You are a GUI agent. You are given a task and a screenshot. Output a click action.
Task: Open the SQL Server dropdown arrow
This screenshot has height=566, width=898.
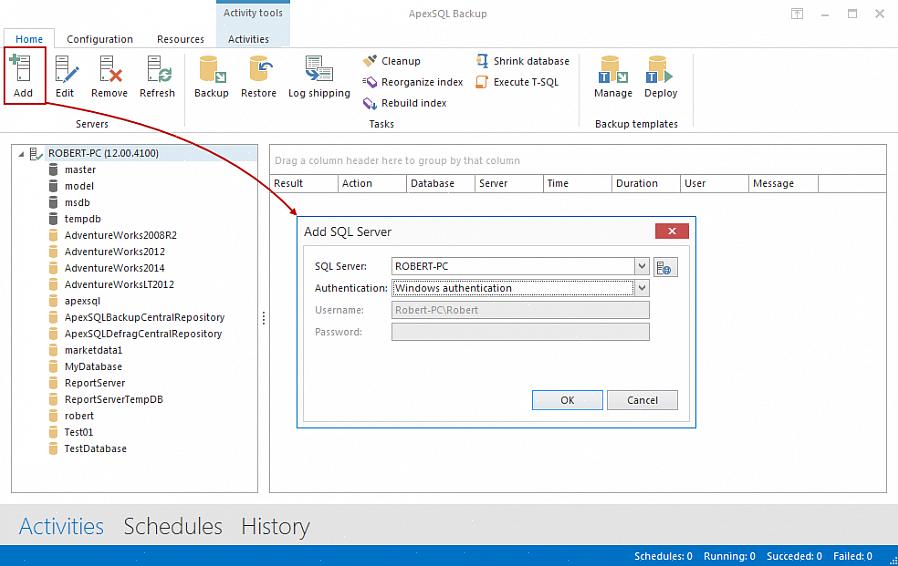641,266
